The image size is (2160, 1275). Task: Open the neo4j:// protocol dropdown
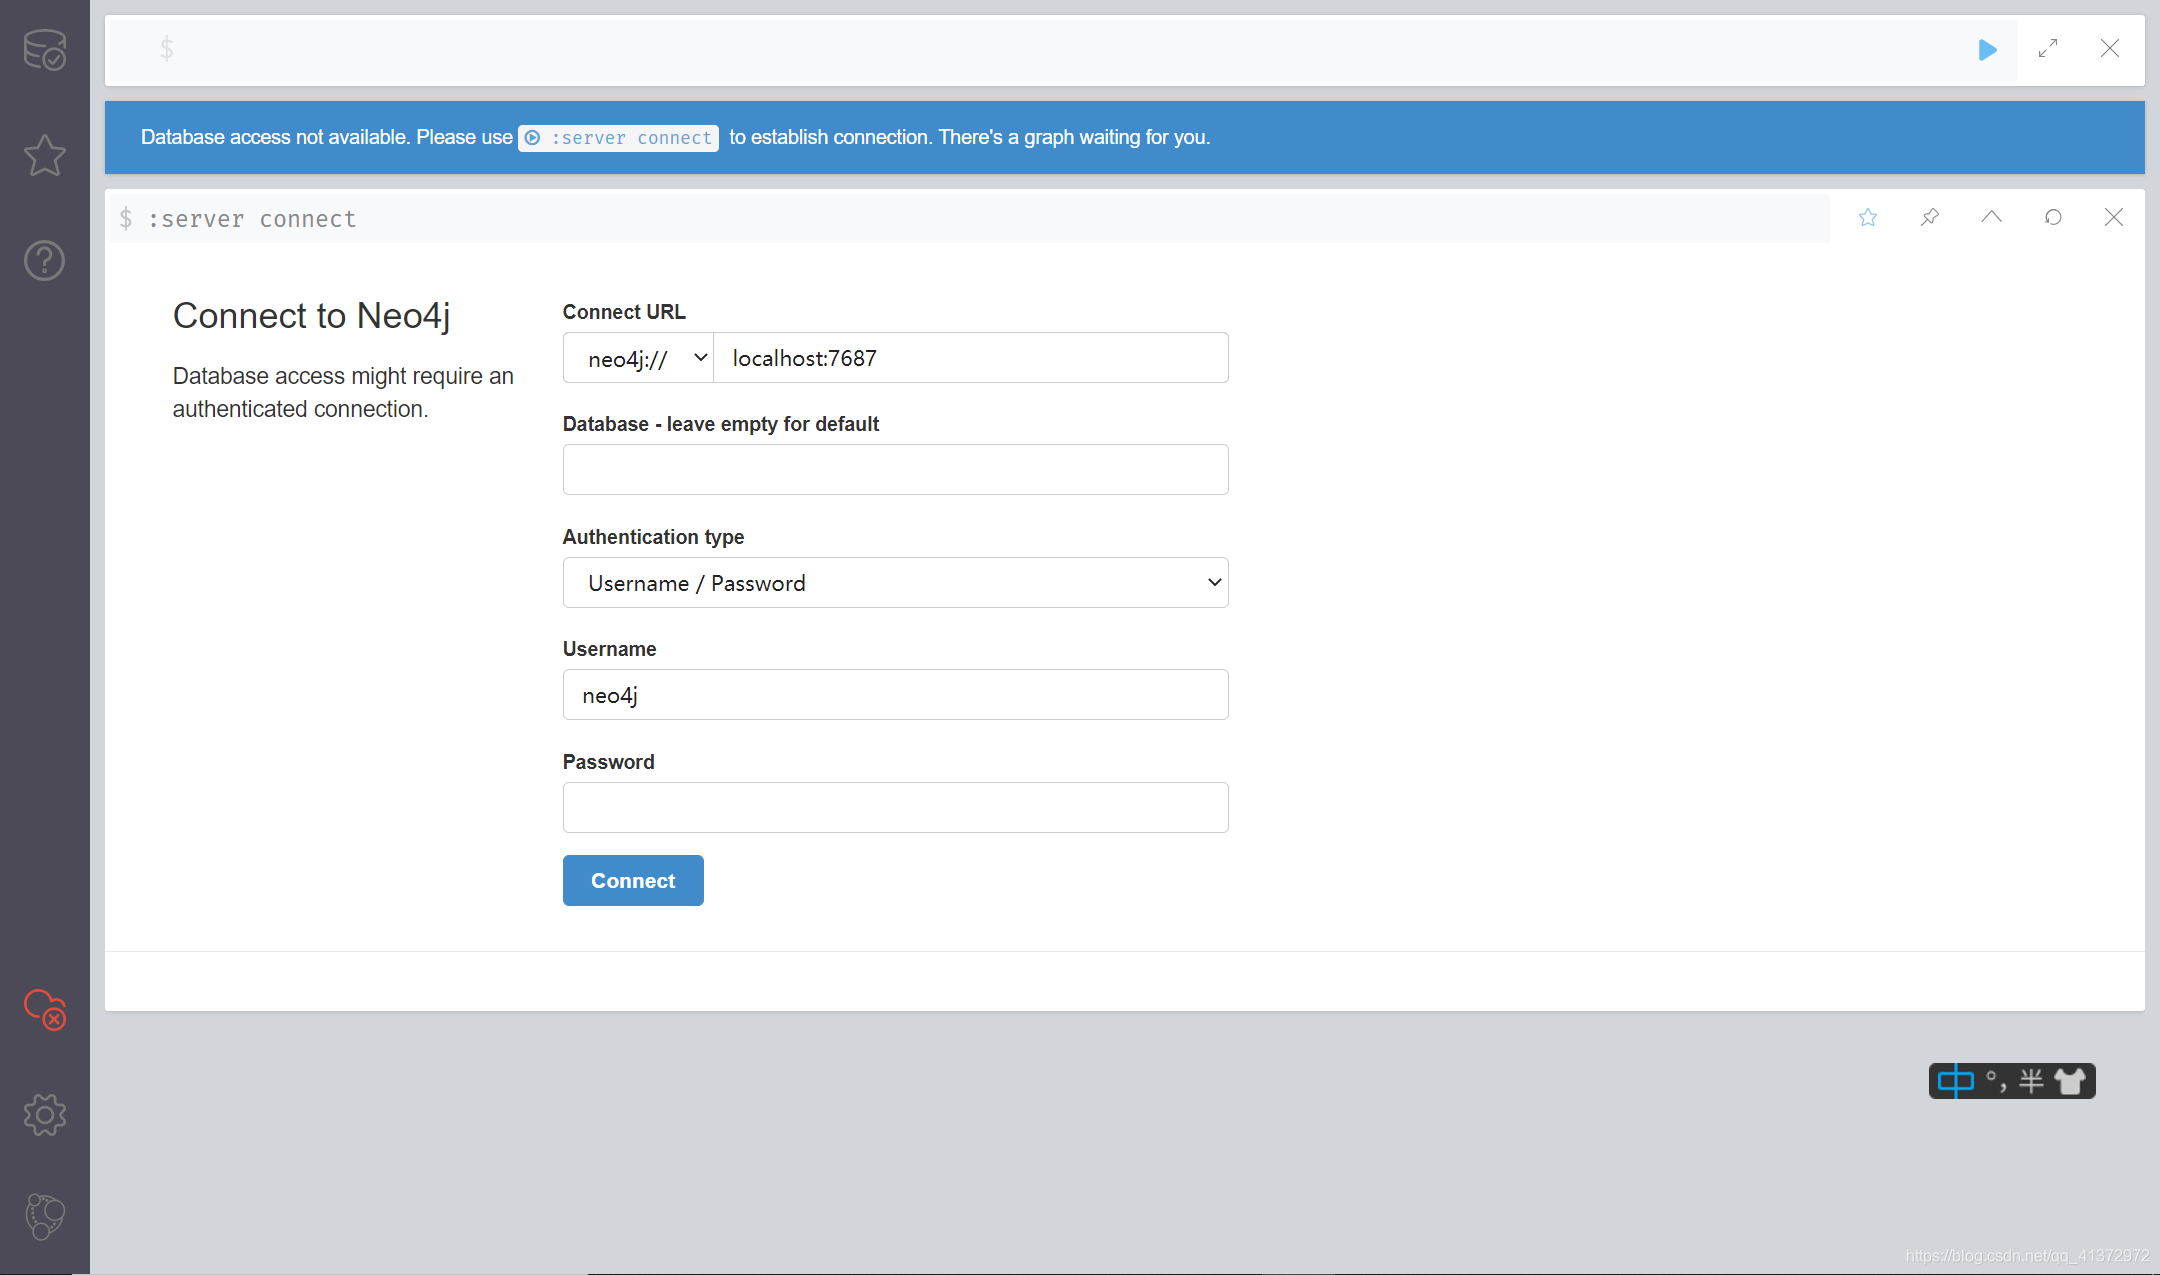[638, 358]
